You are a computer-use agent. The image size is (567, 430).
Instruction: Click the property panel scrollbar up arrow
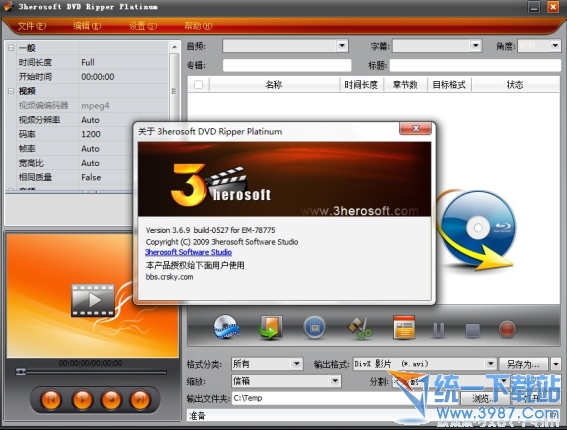click(x=174, y=47)
